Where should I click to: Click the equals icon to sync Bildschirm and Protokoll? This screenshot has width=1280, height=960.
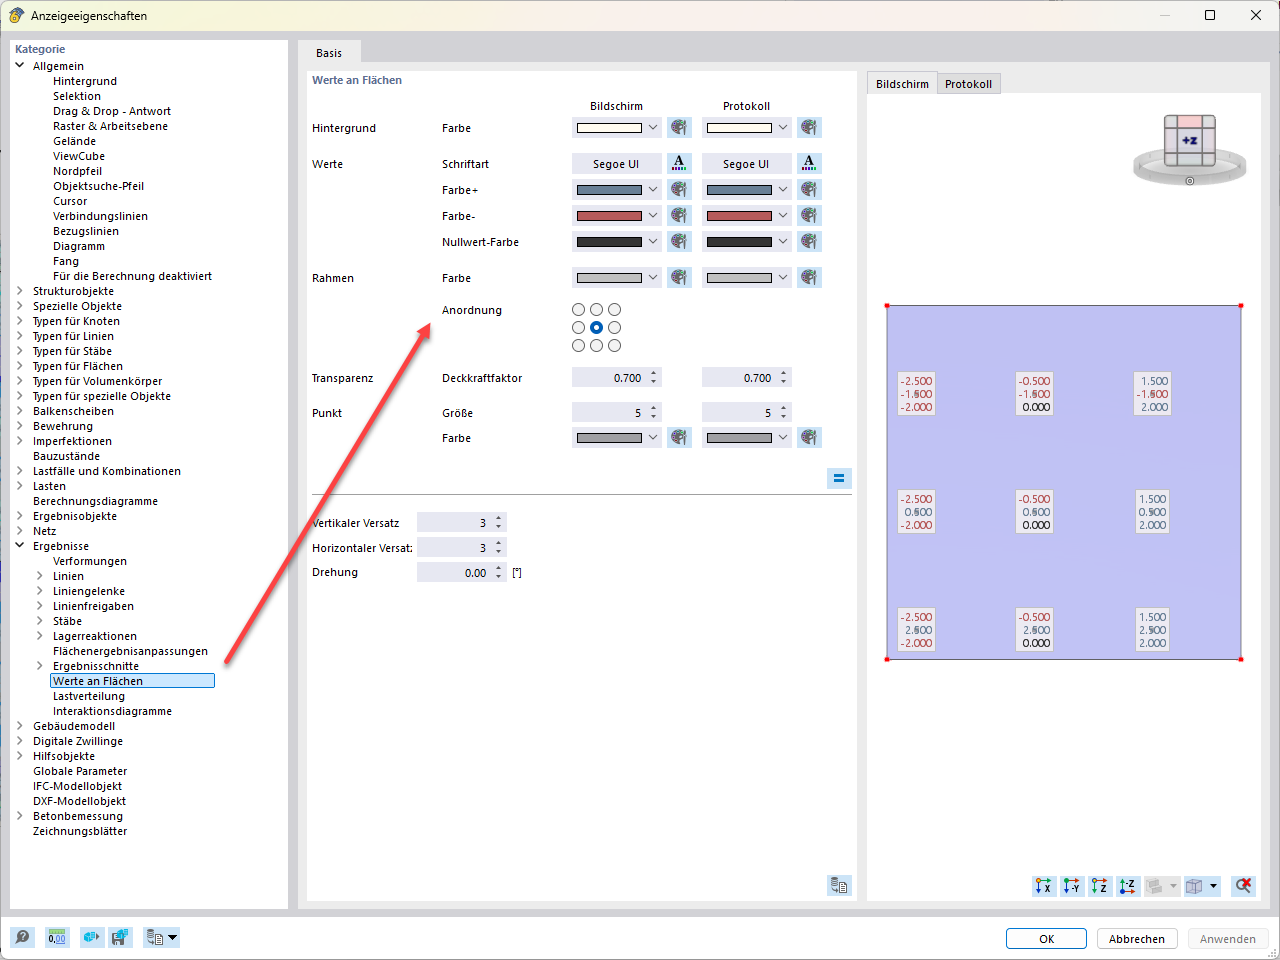click(839, 478)
